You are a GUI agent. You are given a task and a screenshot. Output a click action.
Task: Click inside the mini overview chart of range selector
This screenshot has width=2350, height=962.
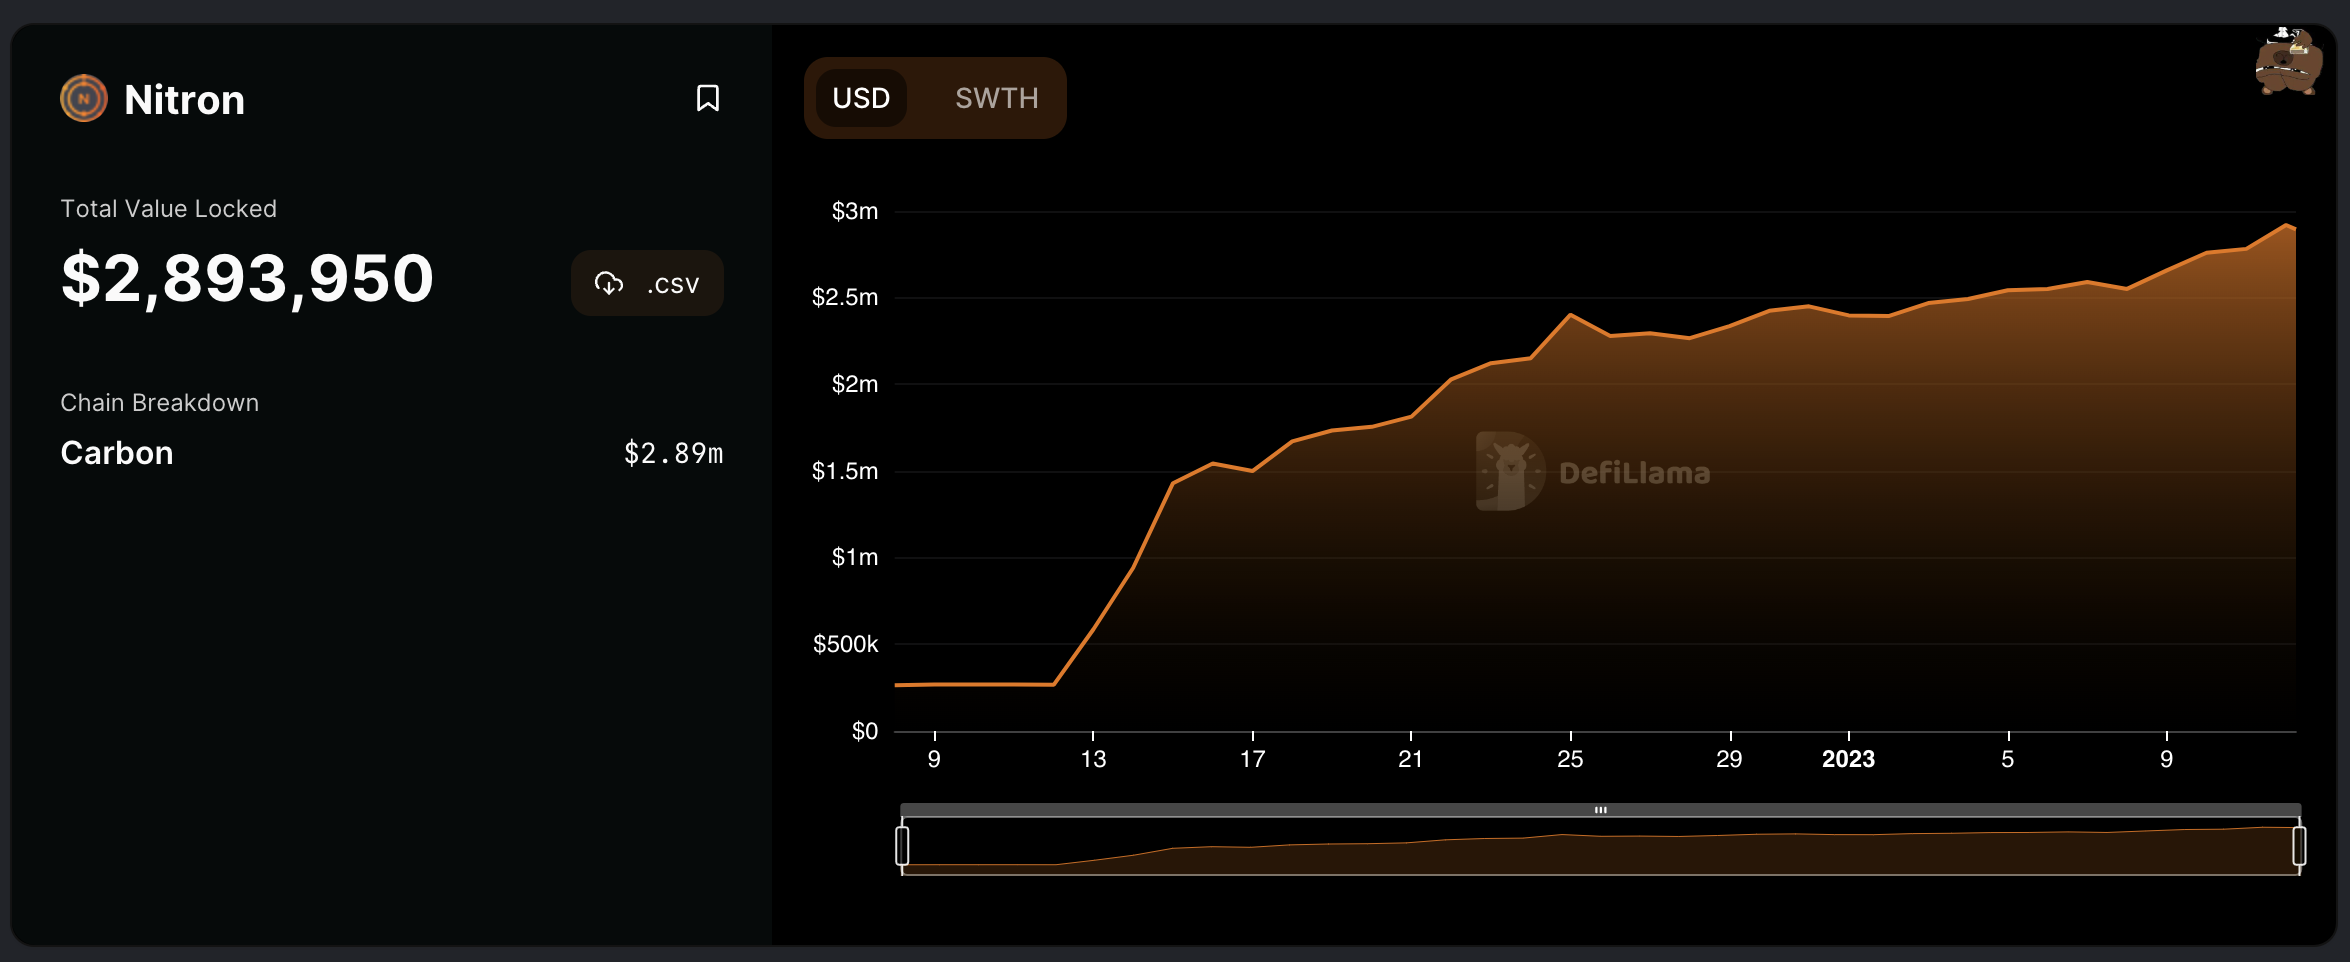(1600, 846)
